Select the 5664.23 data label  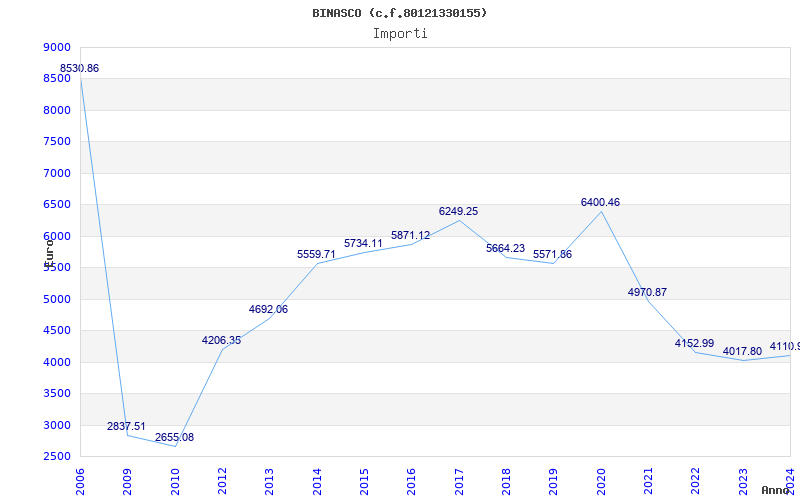pyautogui.click(x=505, y=248)
